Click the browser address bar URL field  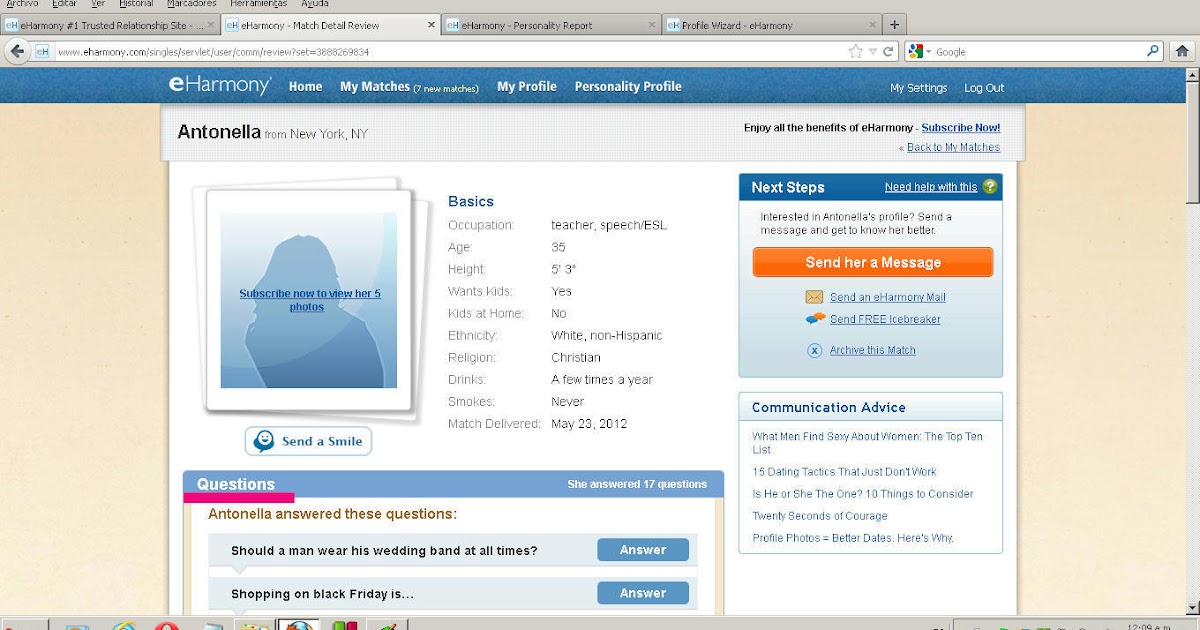click(x=450, y=51)
